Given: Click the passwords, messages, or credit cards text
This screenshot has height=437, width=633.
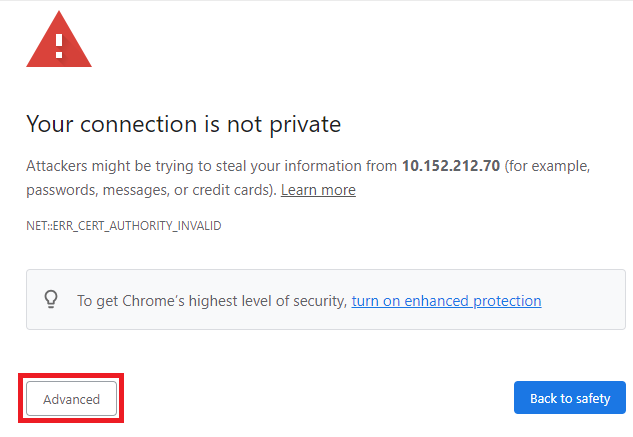Looking at the screenshot, I should [151, 190].
